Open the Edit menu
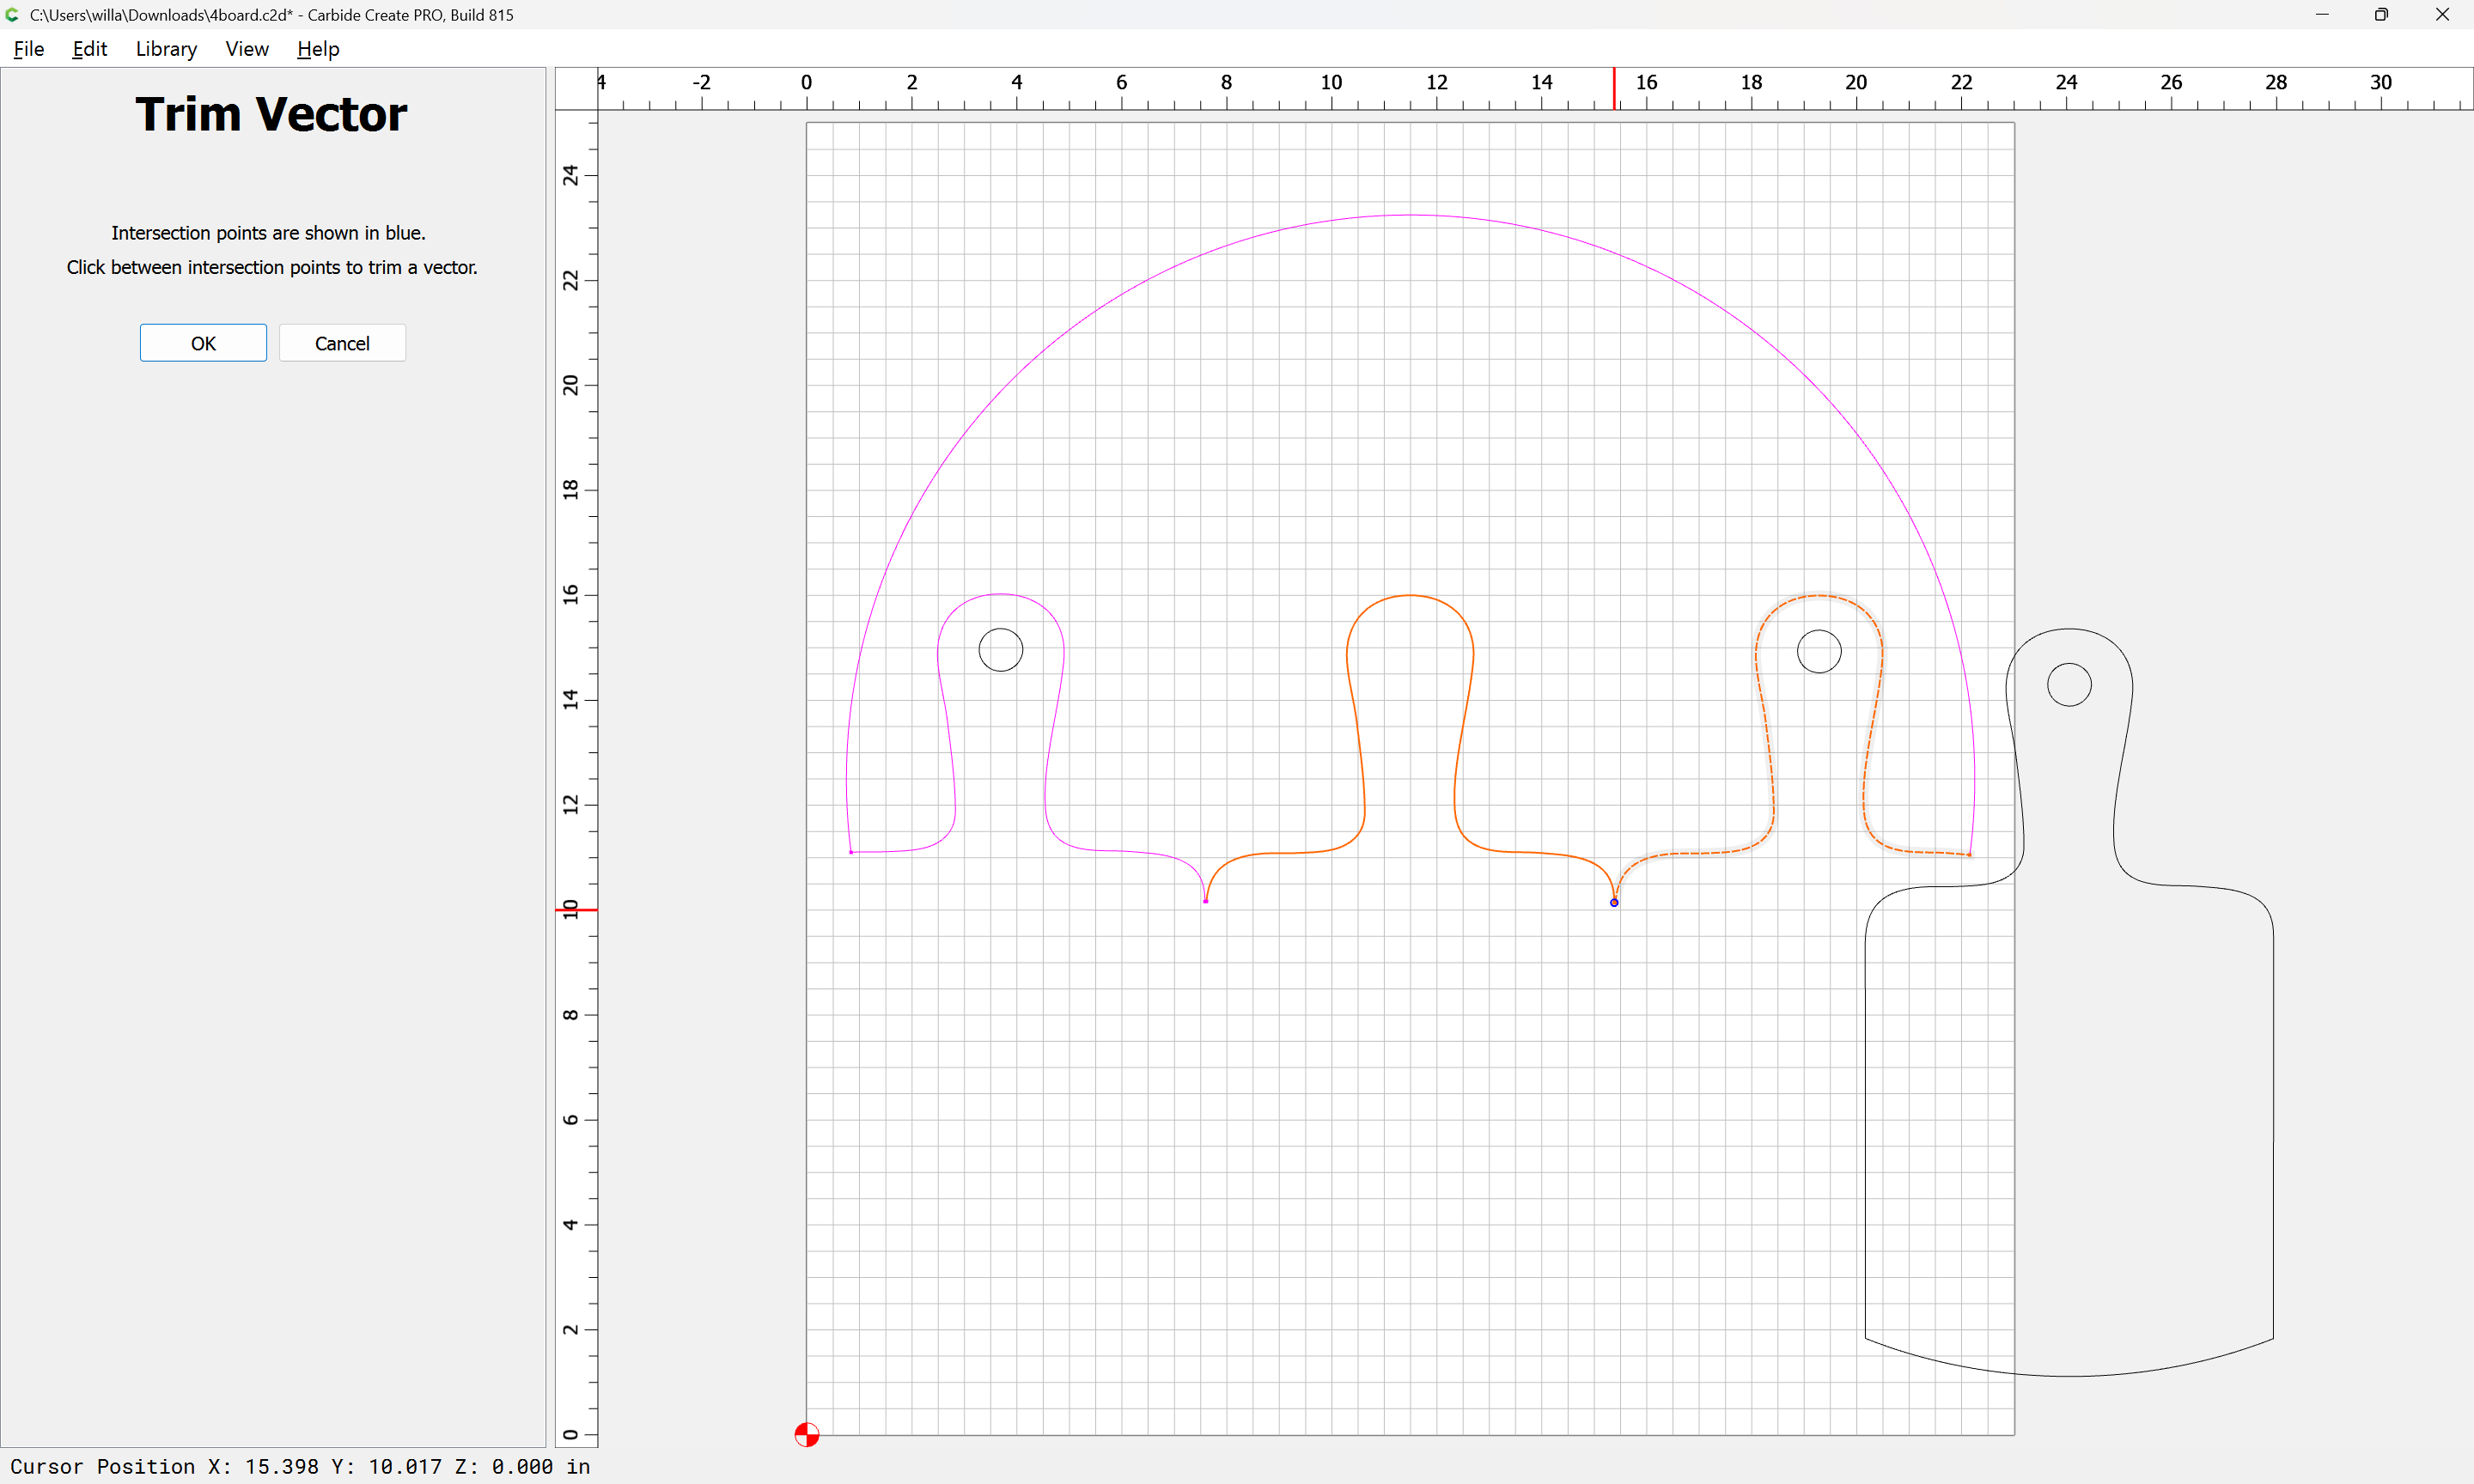The height and width of the screenshot is (1484, 2474). click(89, 49)
